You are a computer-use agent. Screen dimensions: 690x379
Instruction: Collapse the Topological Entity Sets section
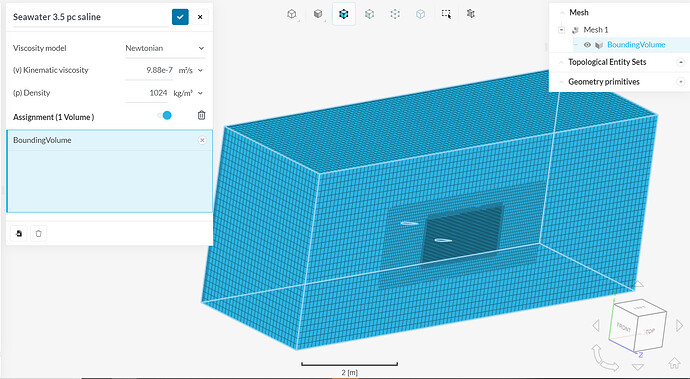click(561, 62)
